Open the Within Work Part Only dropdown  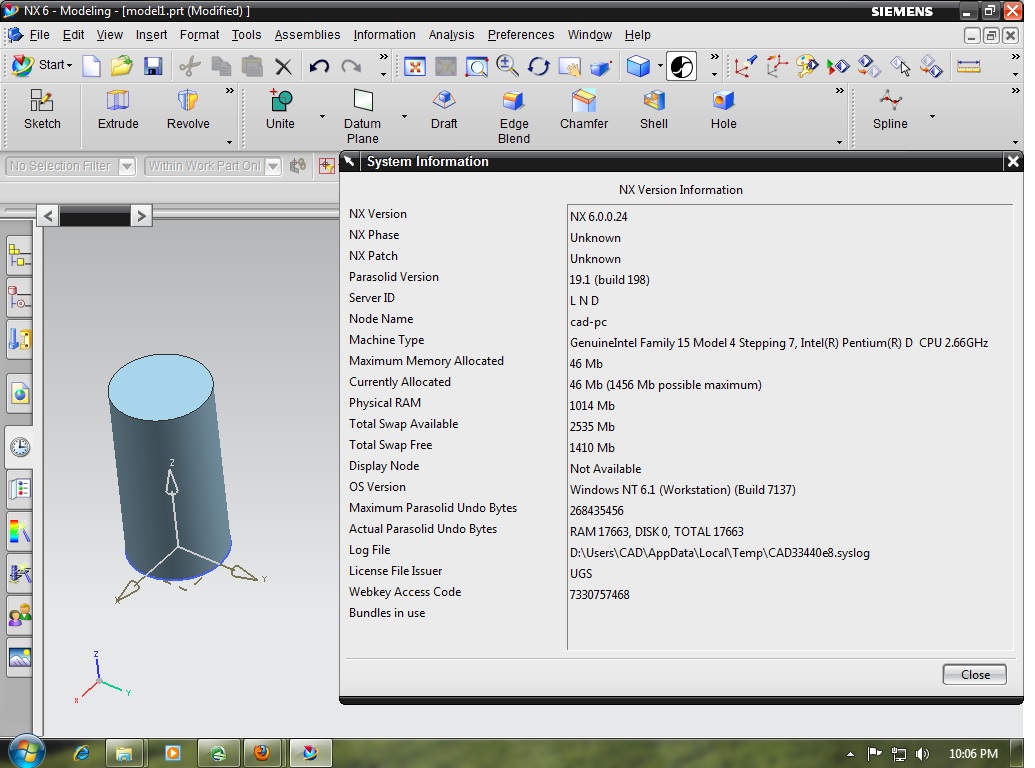pyautogui.click(x=273, y=166)
